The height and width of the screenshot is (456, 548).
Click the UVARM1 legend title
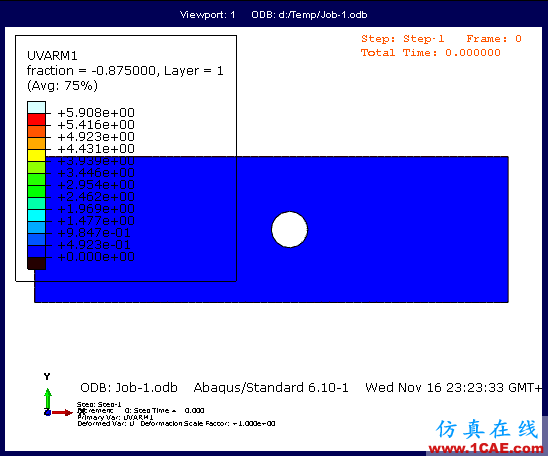point(52,56)
